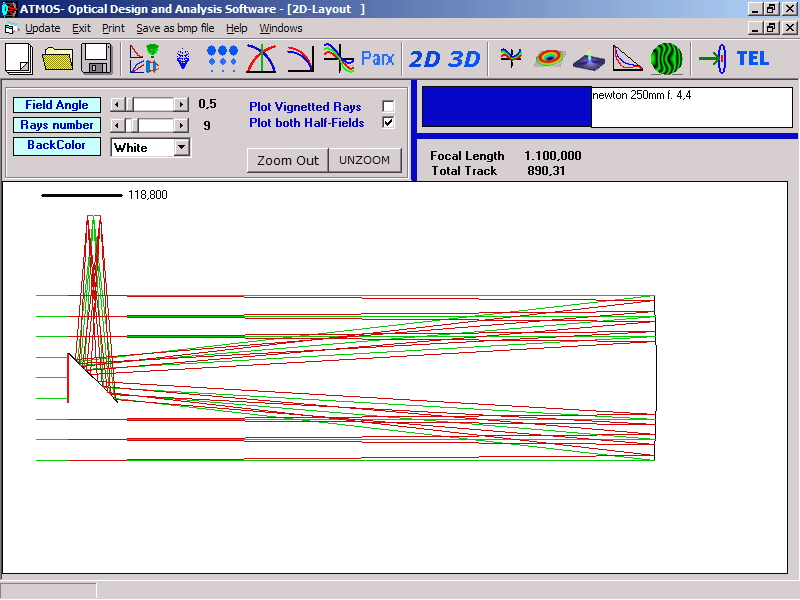The height and width of the screenshot is (600, 800).
Task: Open the spot diagram dots icon
Action: click(x=222, y=58)
